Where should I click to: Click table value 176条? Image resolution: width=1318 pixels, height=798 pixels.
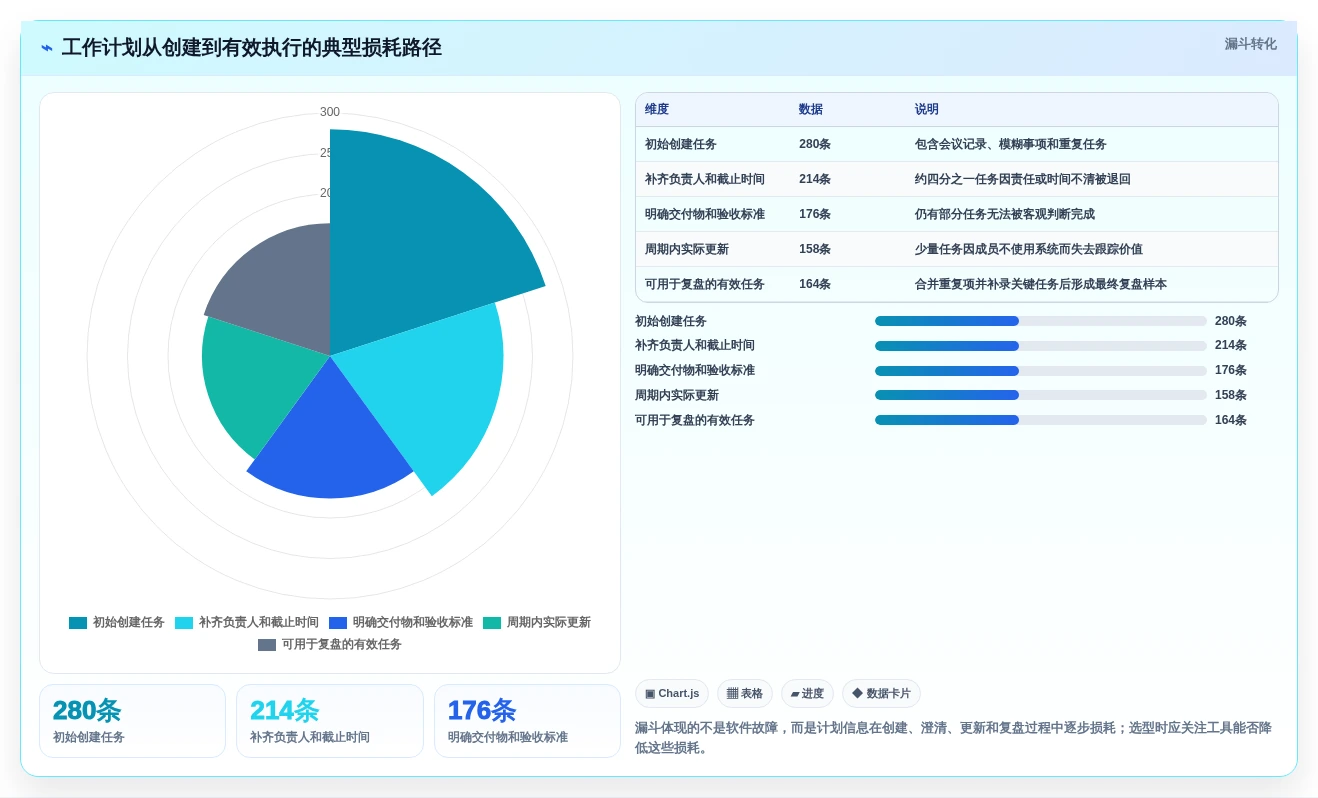(815, 215)
